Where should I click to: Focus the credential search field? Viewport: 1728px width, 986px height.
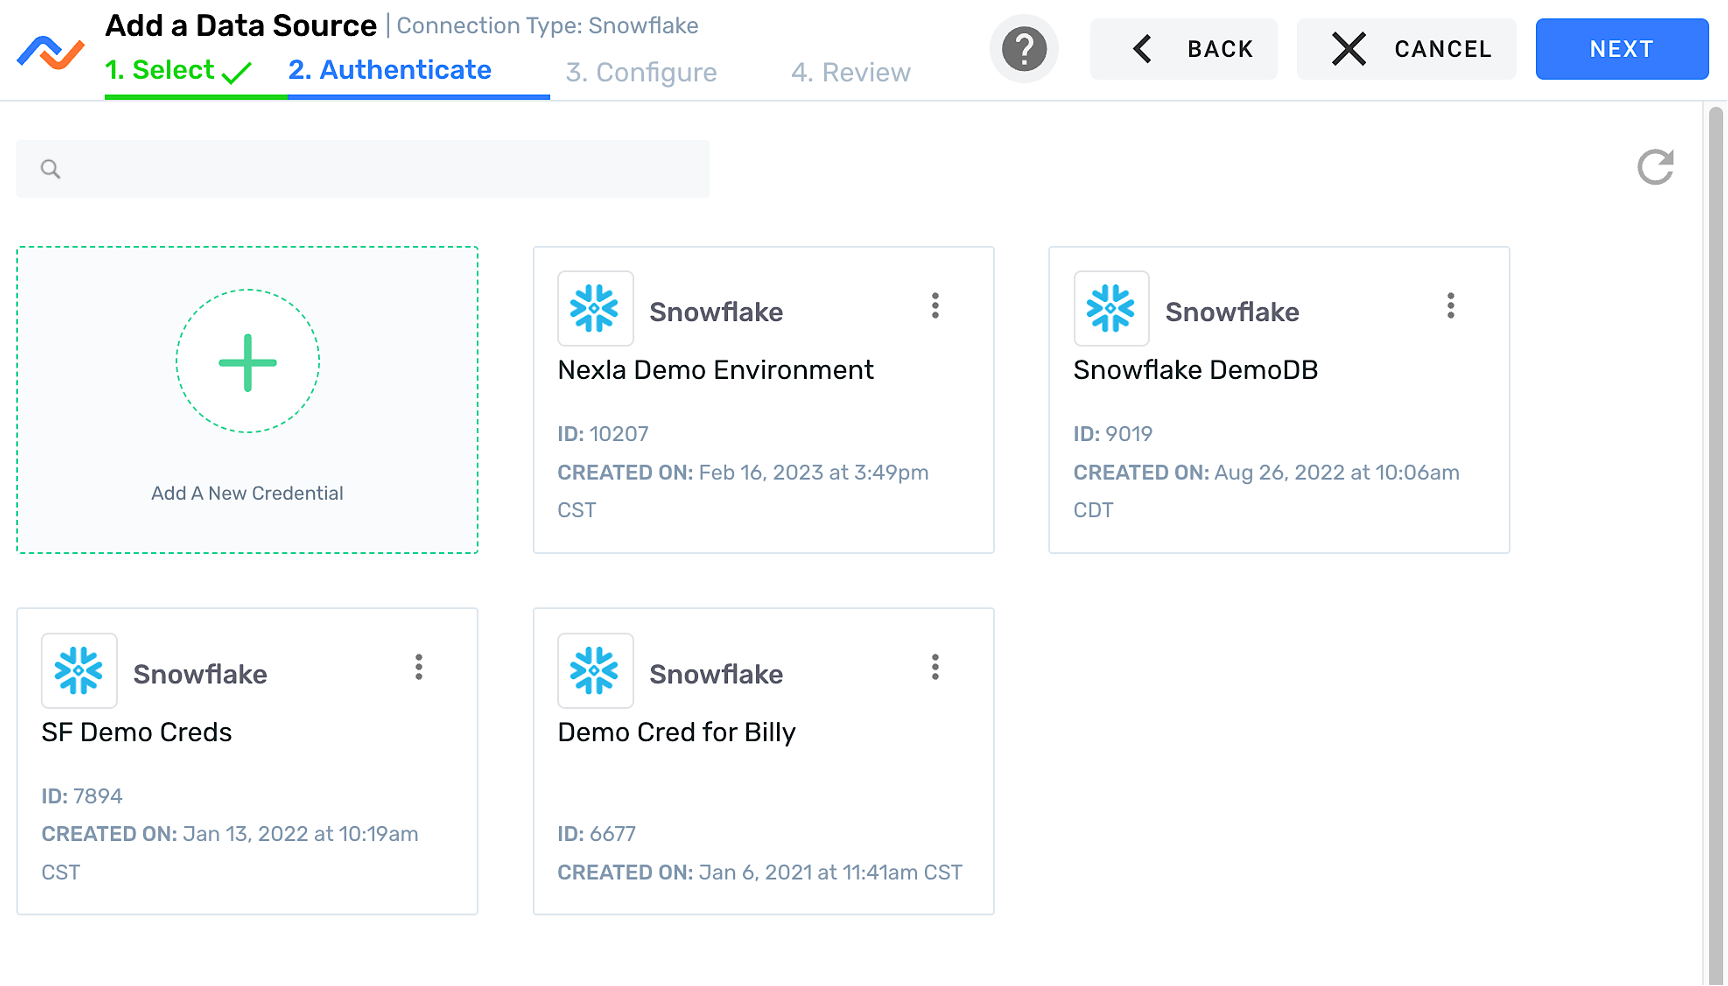tap(362, 169)
